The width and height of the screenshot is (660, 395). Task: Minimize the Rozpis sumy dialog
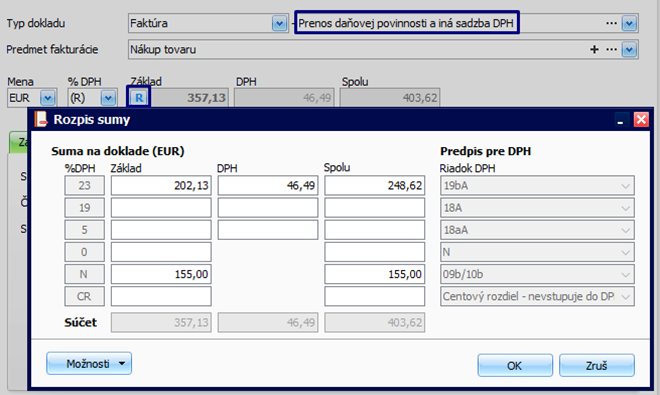[620, 120]
